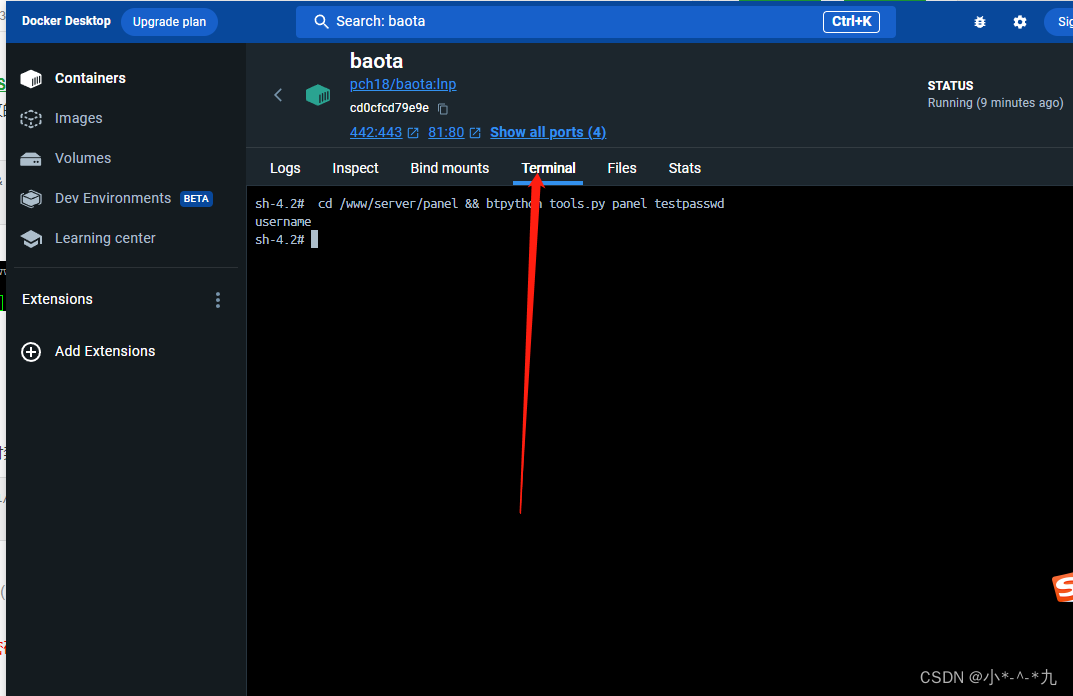This screenshot has height=696, width=1073.
Task: Select Containers in the sidebar
Action: tap(90, 79)
